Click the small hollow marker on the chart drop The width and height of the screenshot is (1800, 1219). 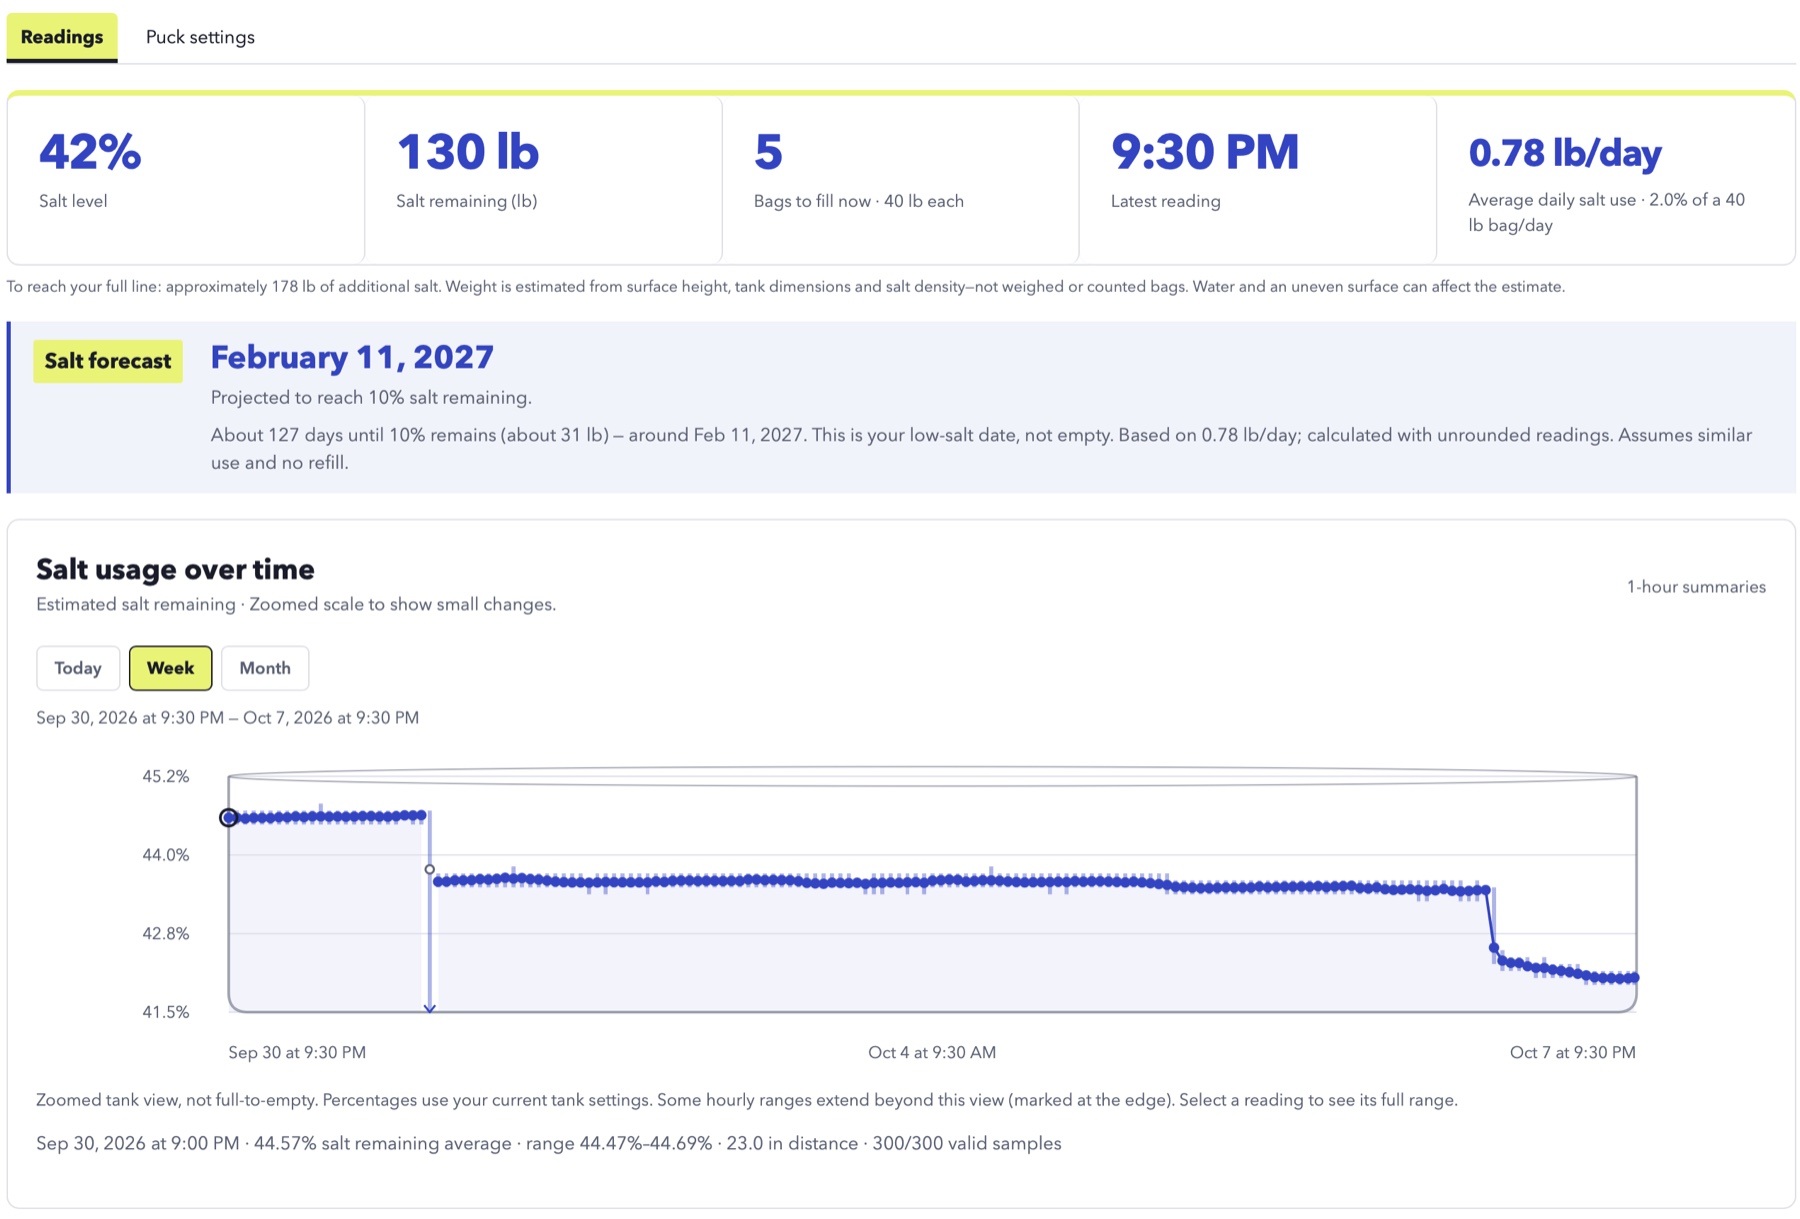pyautogui.click(x=430, y=870)
